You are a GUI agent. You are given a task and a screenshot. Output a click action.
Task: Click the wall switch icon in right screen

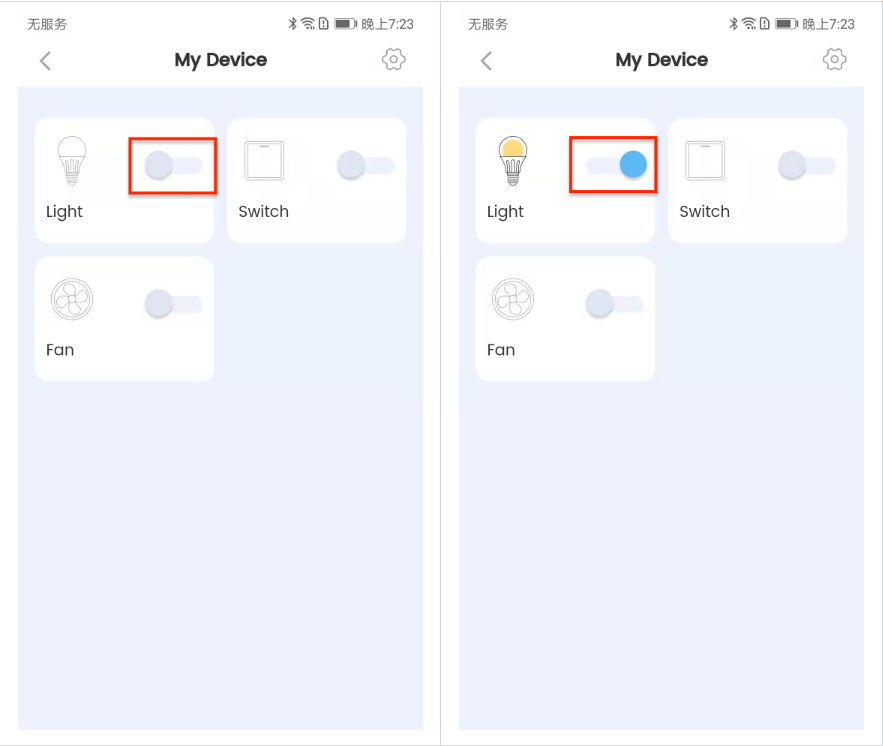[x=705, y=161]
